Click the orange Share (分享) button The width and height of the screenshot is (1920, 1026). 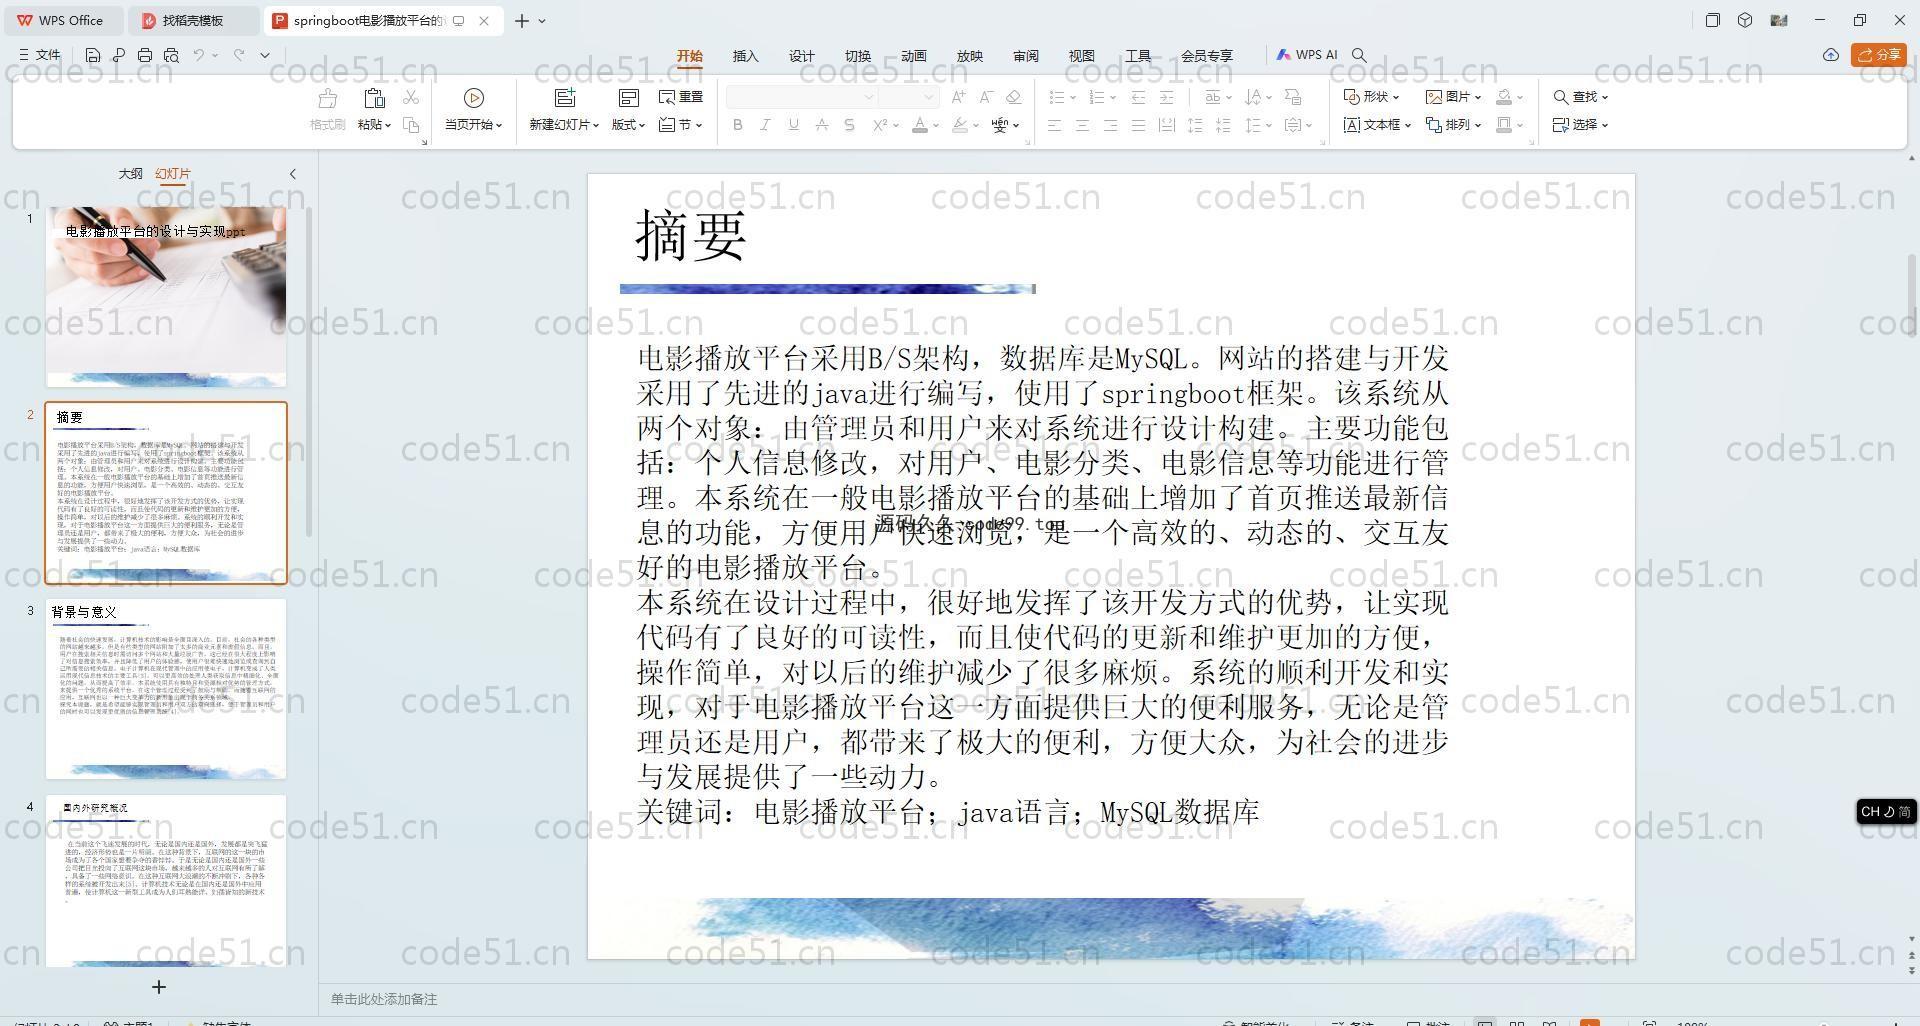click(x=1879, y=55)
